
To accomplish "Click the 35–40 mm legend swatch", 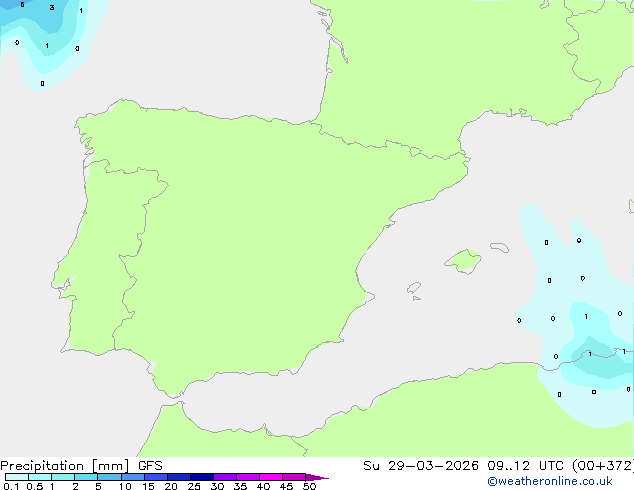I will click(x=248, y=477).
